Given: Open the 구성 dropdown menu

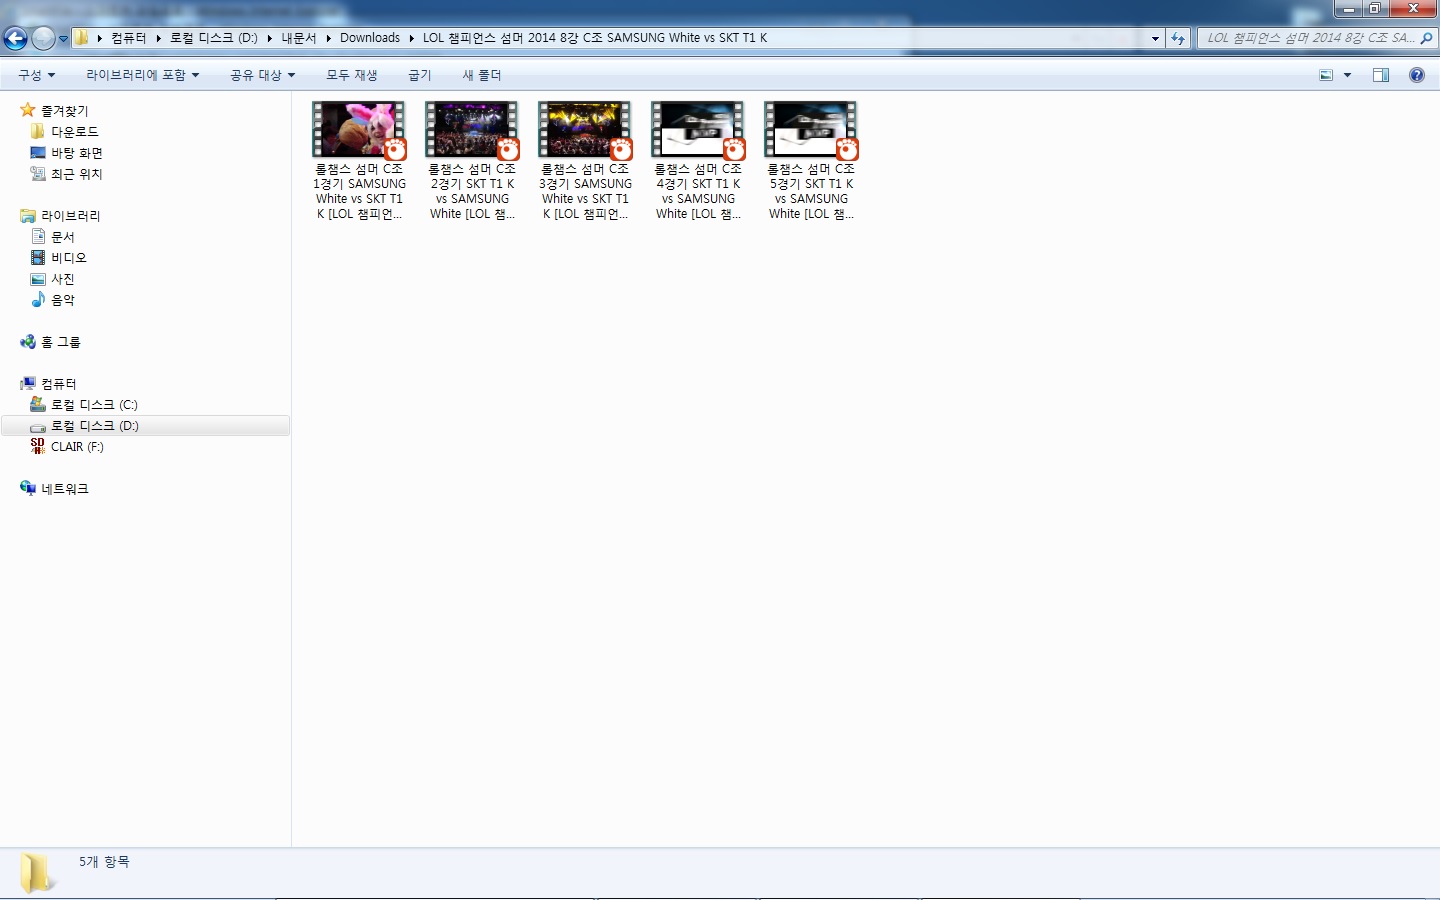Looking at the screenshot, I should click(36, 75).
